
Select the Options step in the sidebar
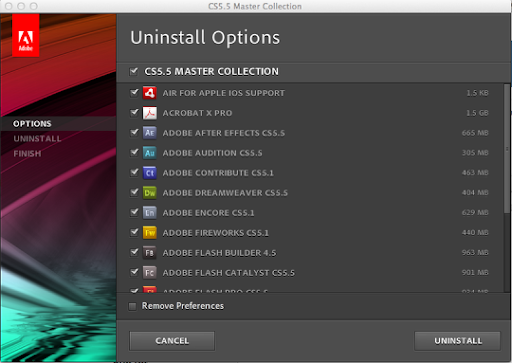(x=32, y=124)
